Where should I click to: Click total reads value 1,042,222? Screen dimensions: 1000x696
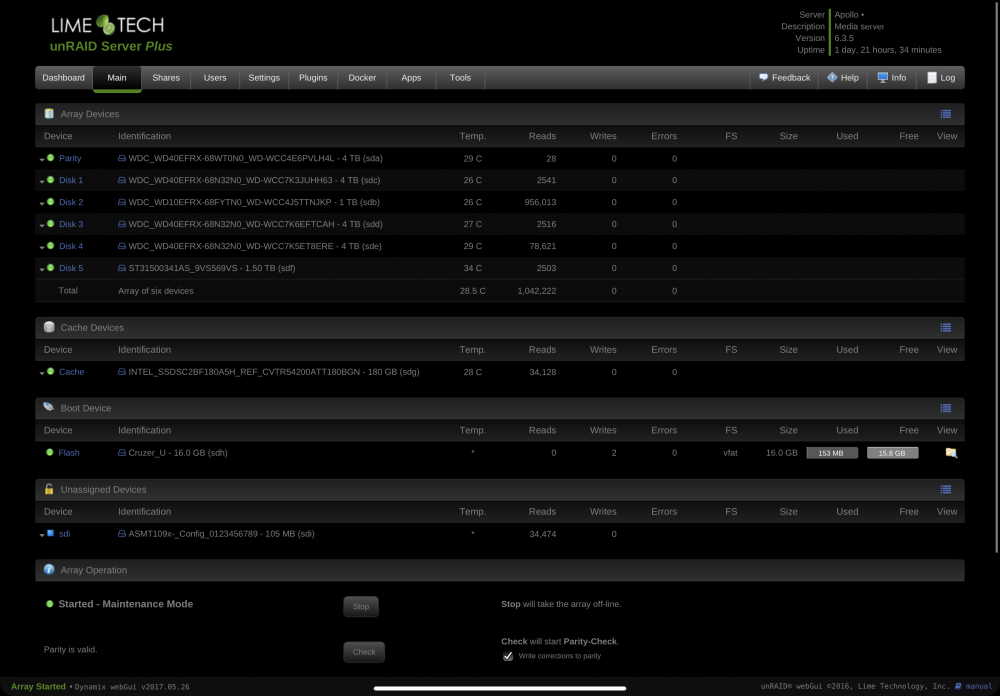click(537, 291)
